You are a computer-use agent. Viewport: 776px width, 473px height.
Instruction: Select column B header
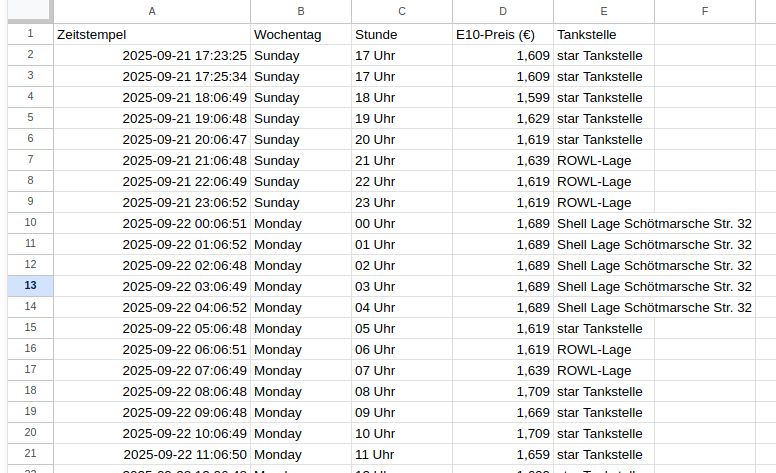tap(301, 11)
